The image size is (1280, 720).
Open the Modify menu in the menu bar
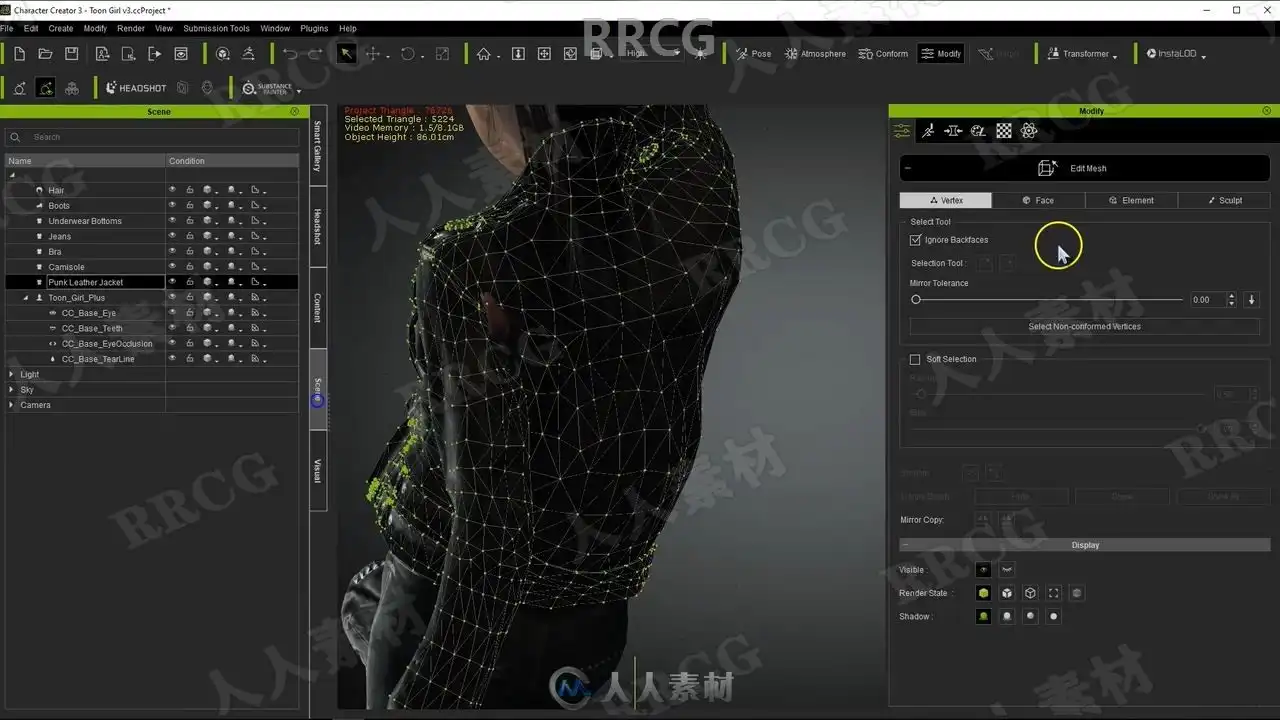pyautogui.click(x=95, y=28)
